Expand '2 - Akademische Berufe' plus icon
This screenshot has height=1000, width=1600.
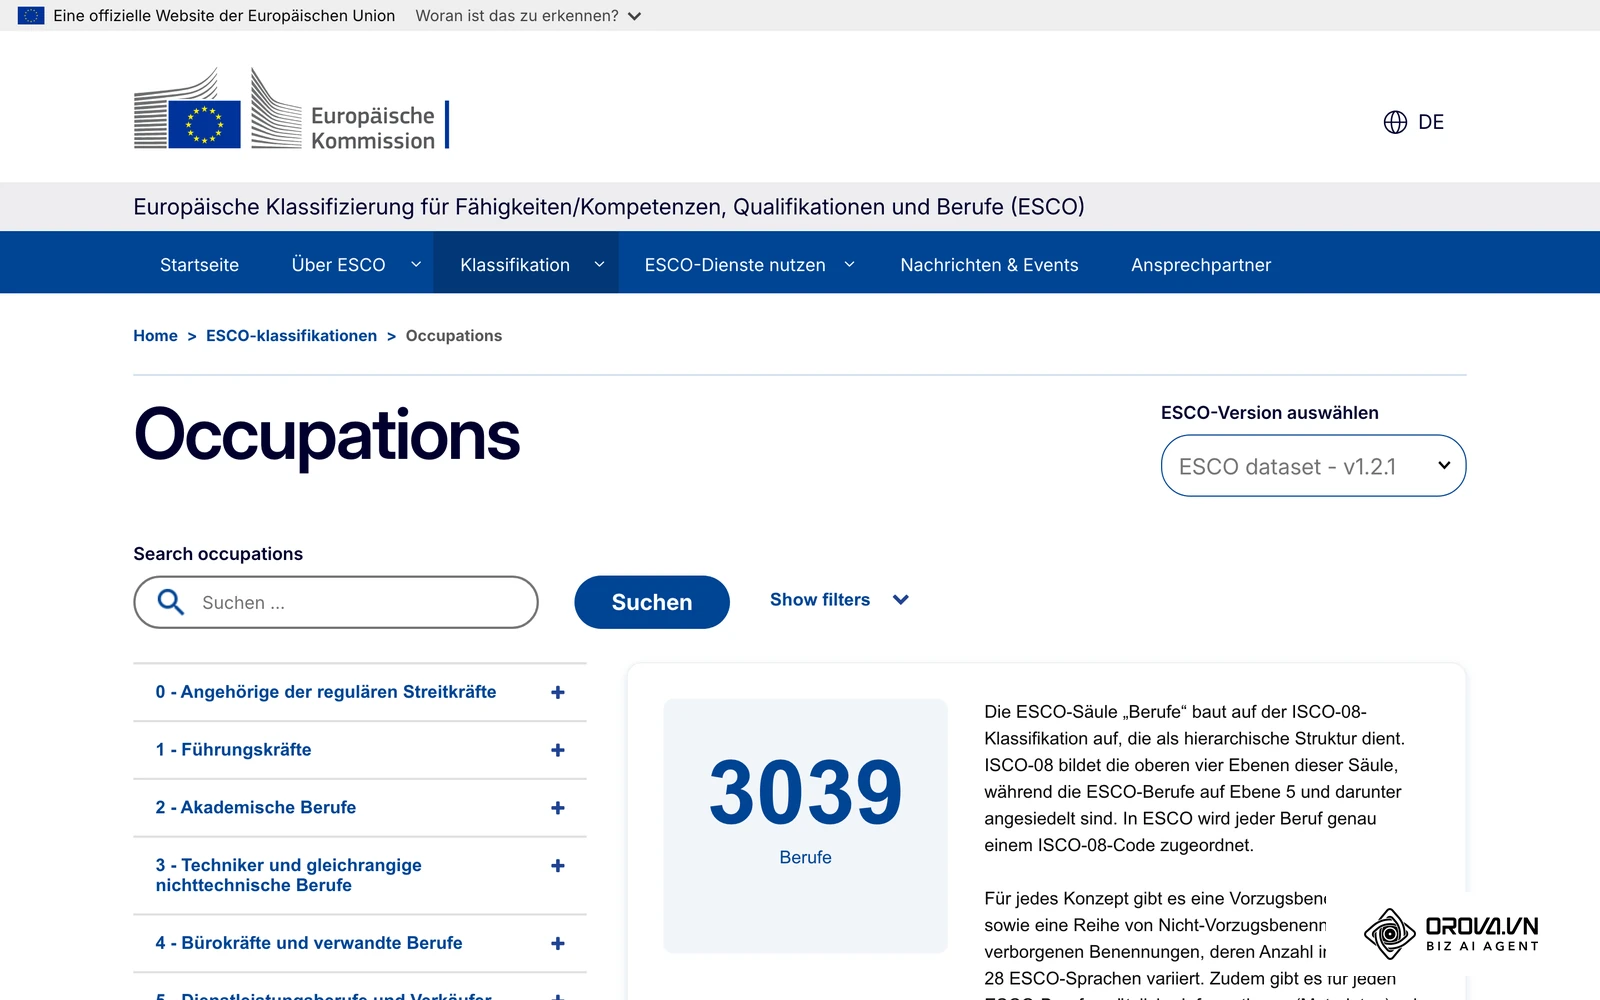click(558, 808)
